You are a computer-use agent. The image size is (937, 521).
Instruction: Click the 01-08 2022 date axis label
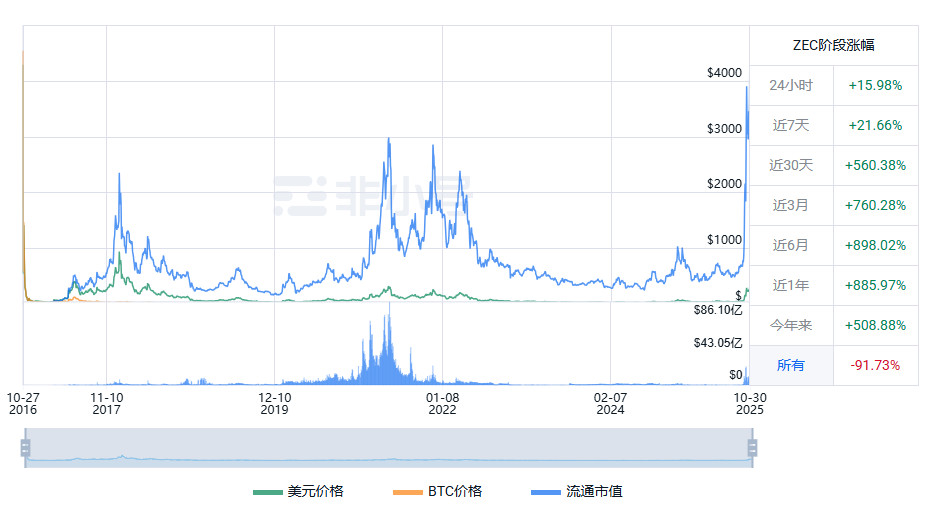pos(441,402)
